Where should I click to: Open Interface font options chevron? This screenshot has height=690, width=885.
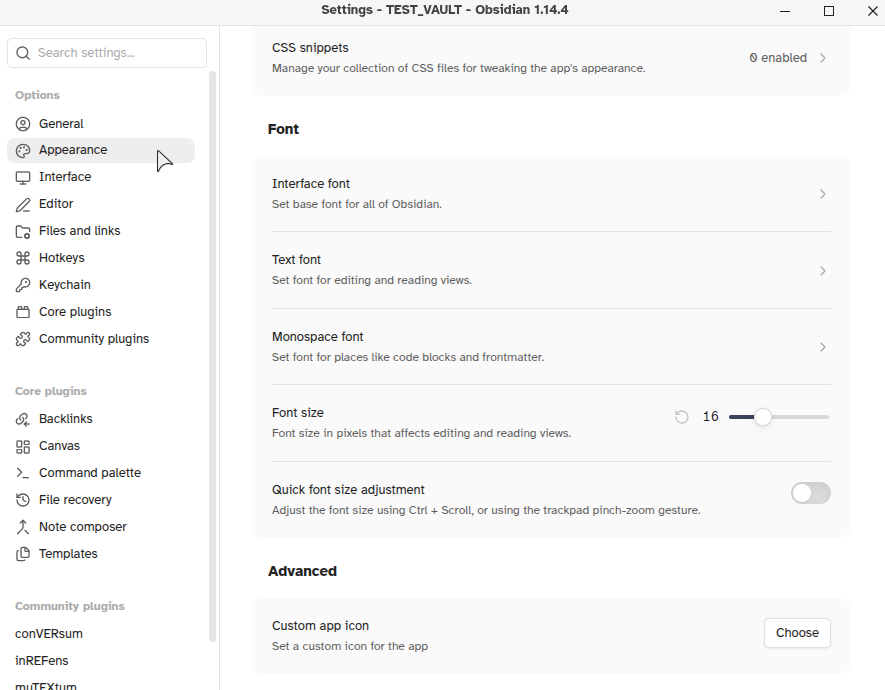pyautogui.click(x=823, y=194)
